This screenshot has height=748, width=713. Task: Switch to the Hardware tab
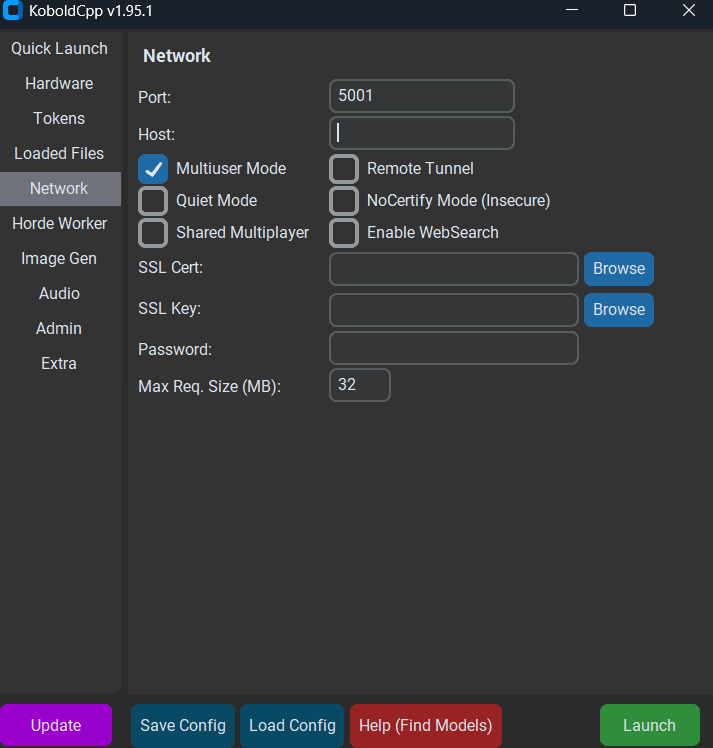tap(59, 83)
